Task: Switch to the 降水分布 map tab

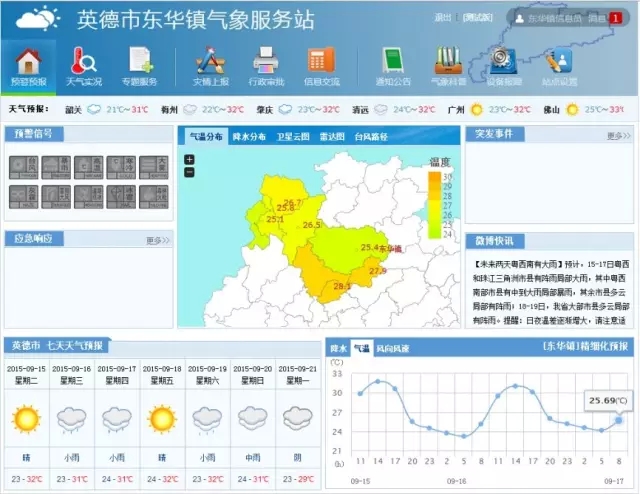Action: click(x=249, y=136)
